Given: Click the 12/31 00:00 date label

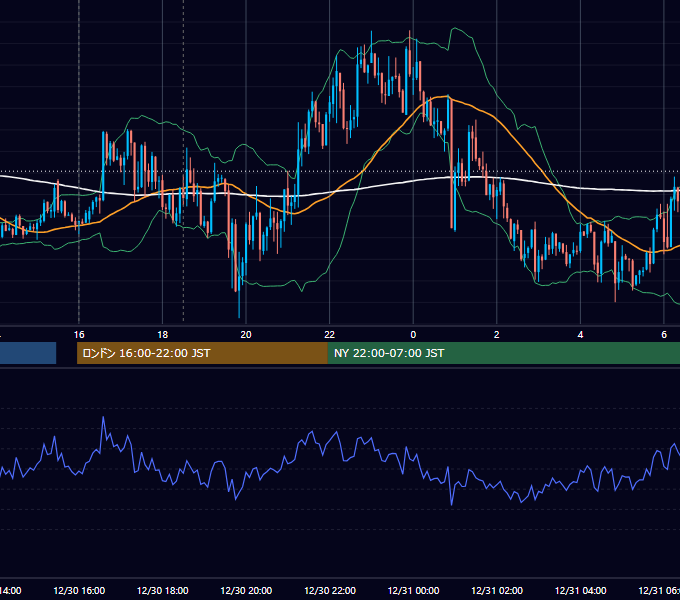Looking at the screenshot, I should click(413, 590).
